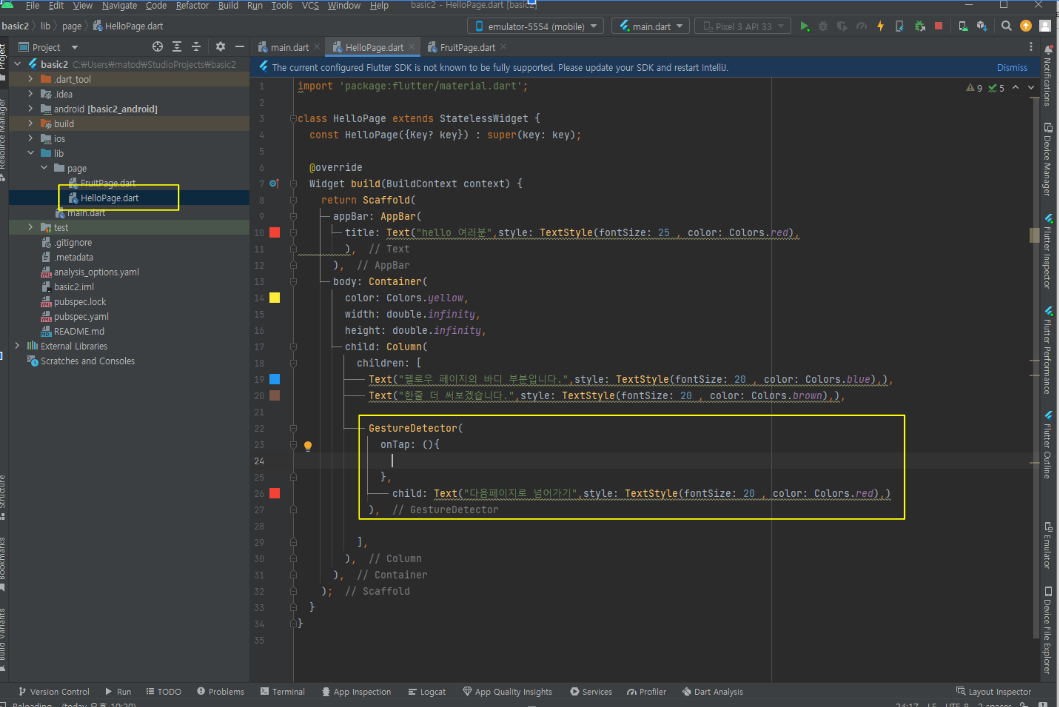Image resolution: width=1059 pixels, height=707 pixels.
Task: Expand the android [basic2_android] folder
Action: pos(30,109)
